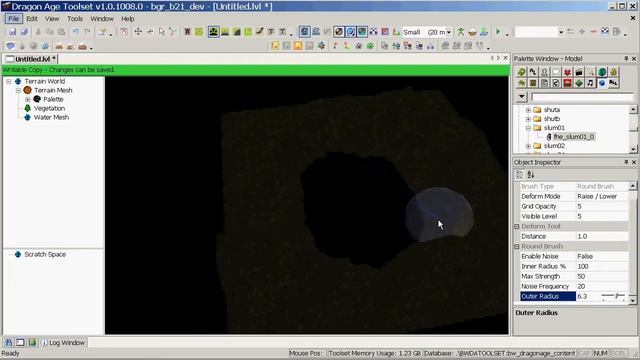
Task: Toggle the highlighted blue view button before the black circle
Action: pos(304,32)
